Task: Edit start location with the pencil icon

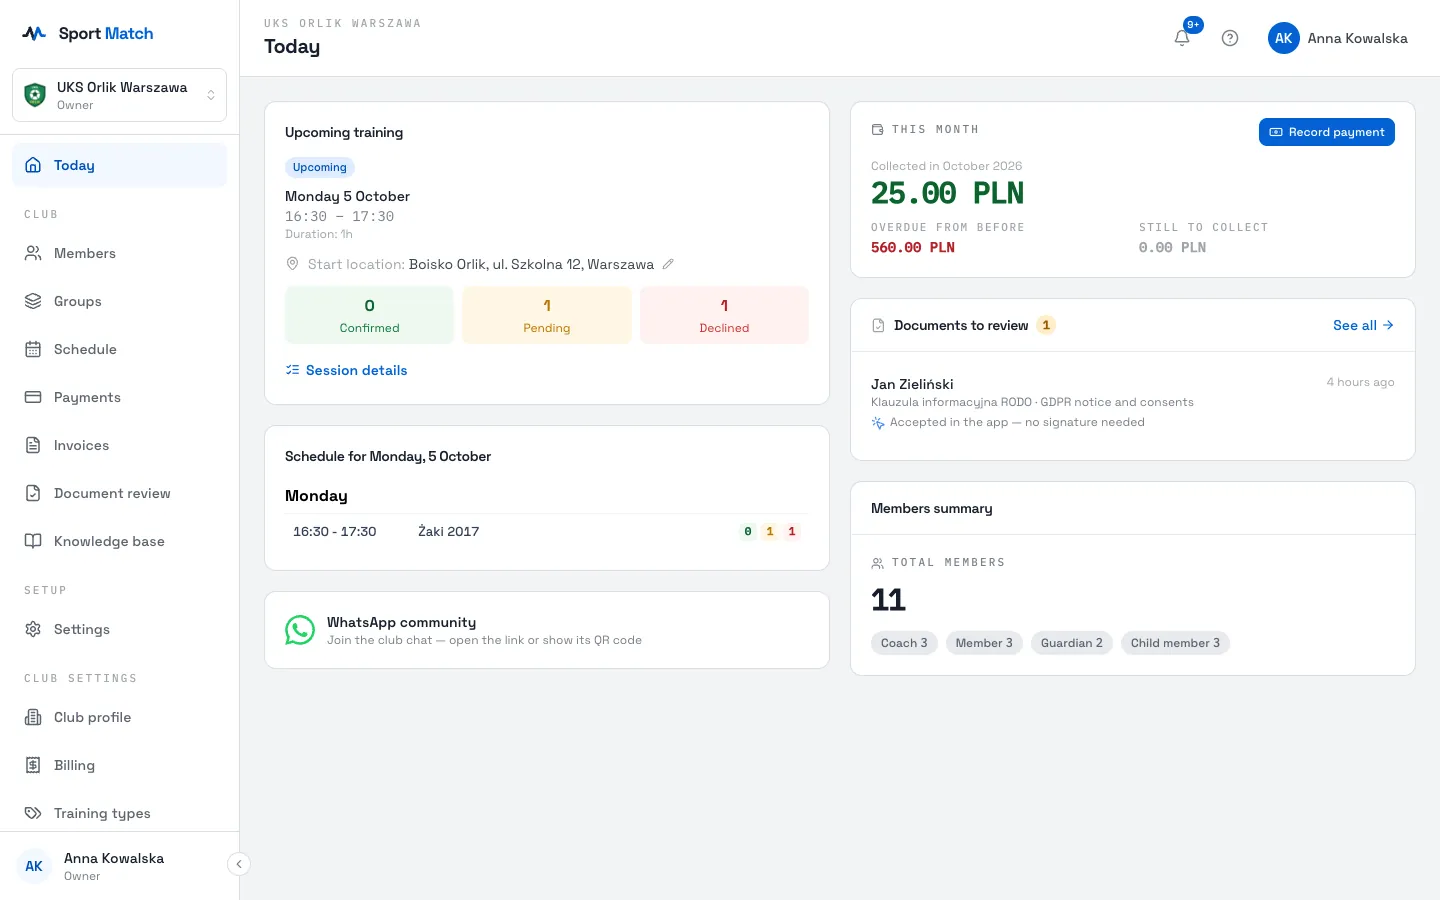Action: pyautogui.click(x=668, y=264)
